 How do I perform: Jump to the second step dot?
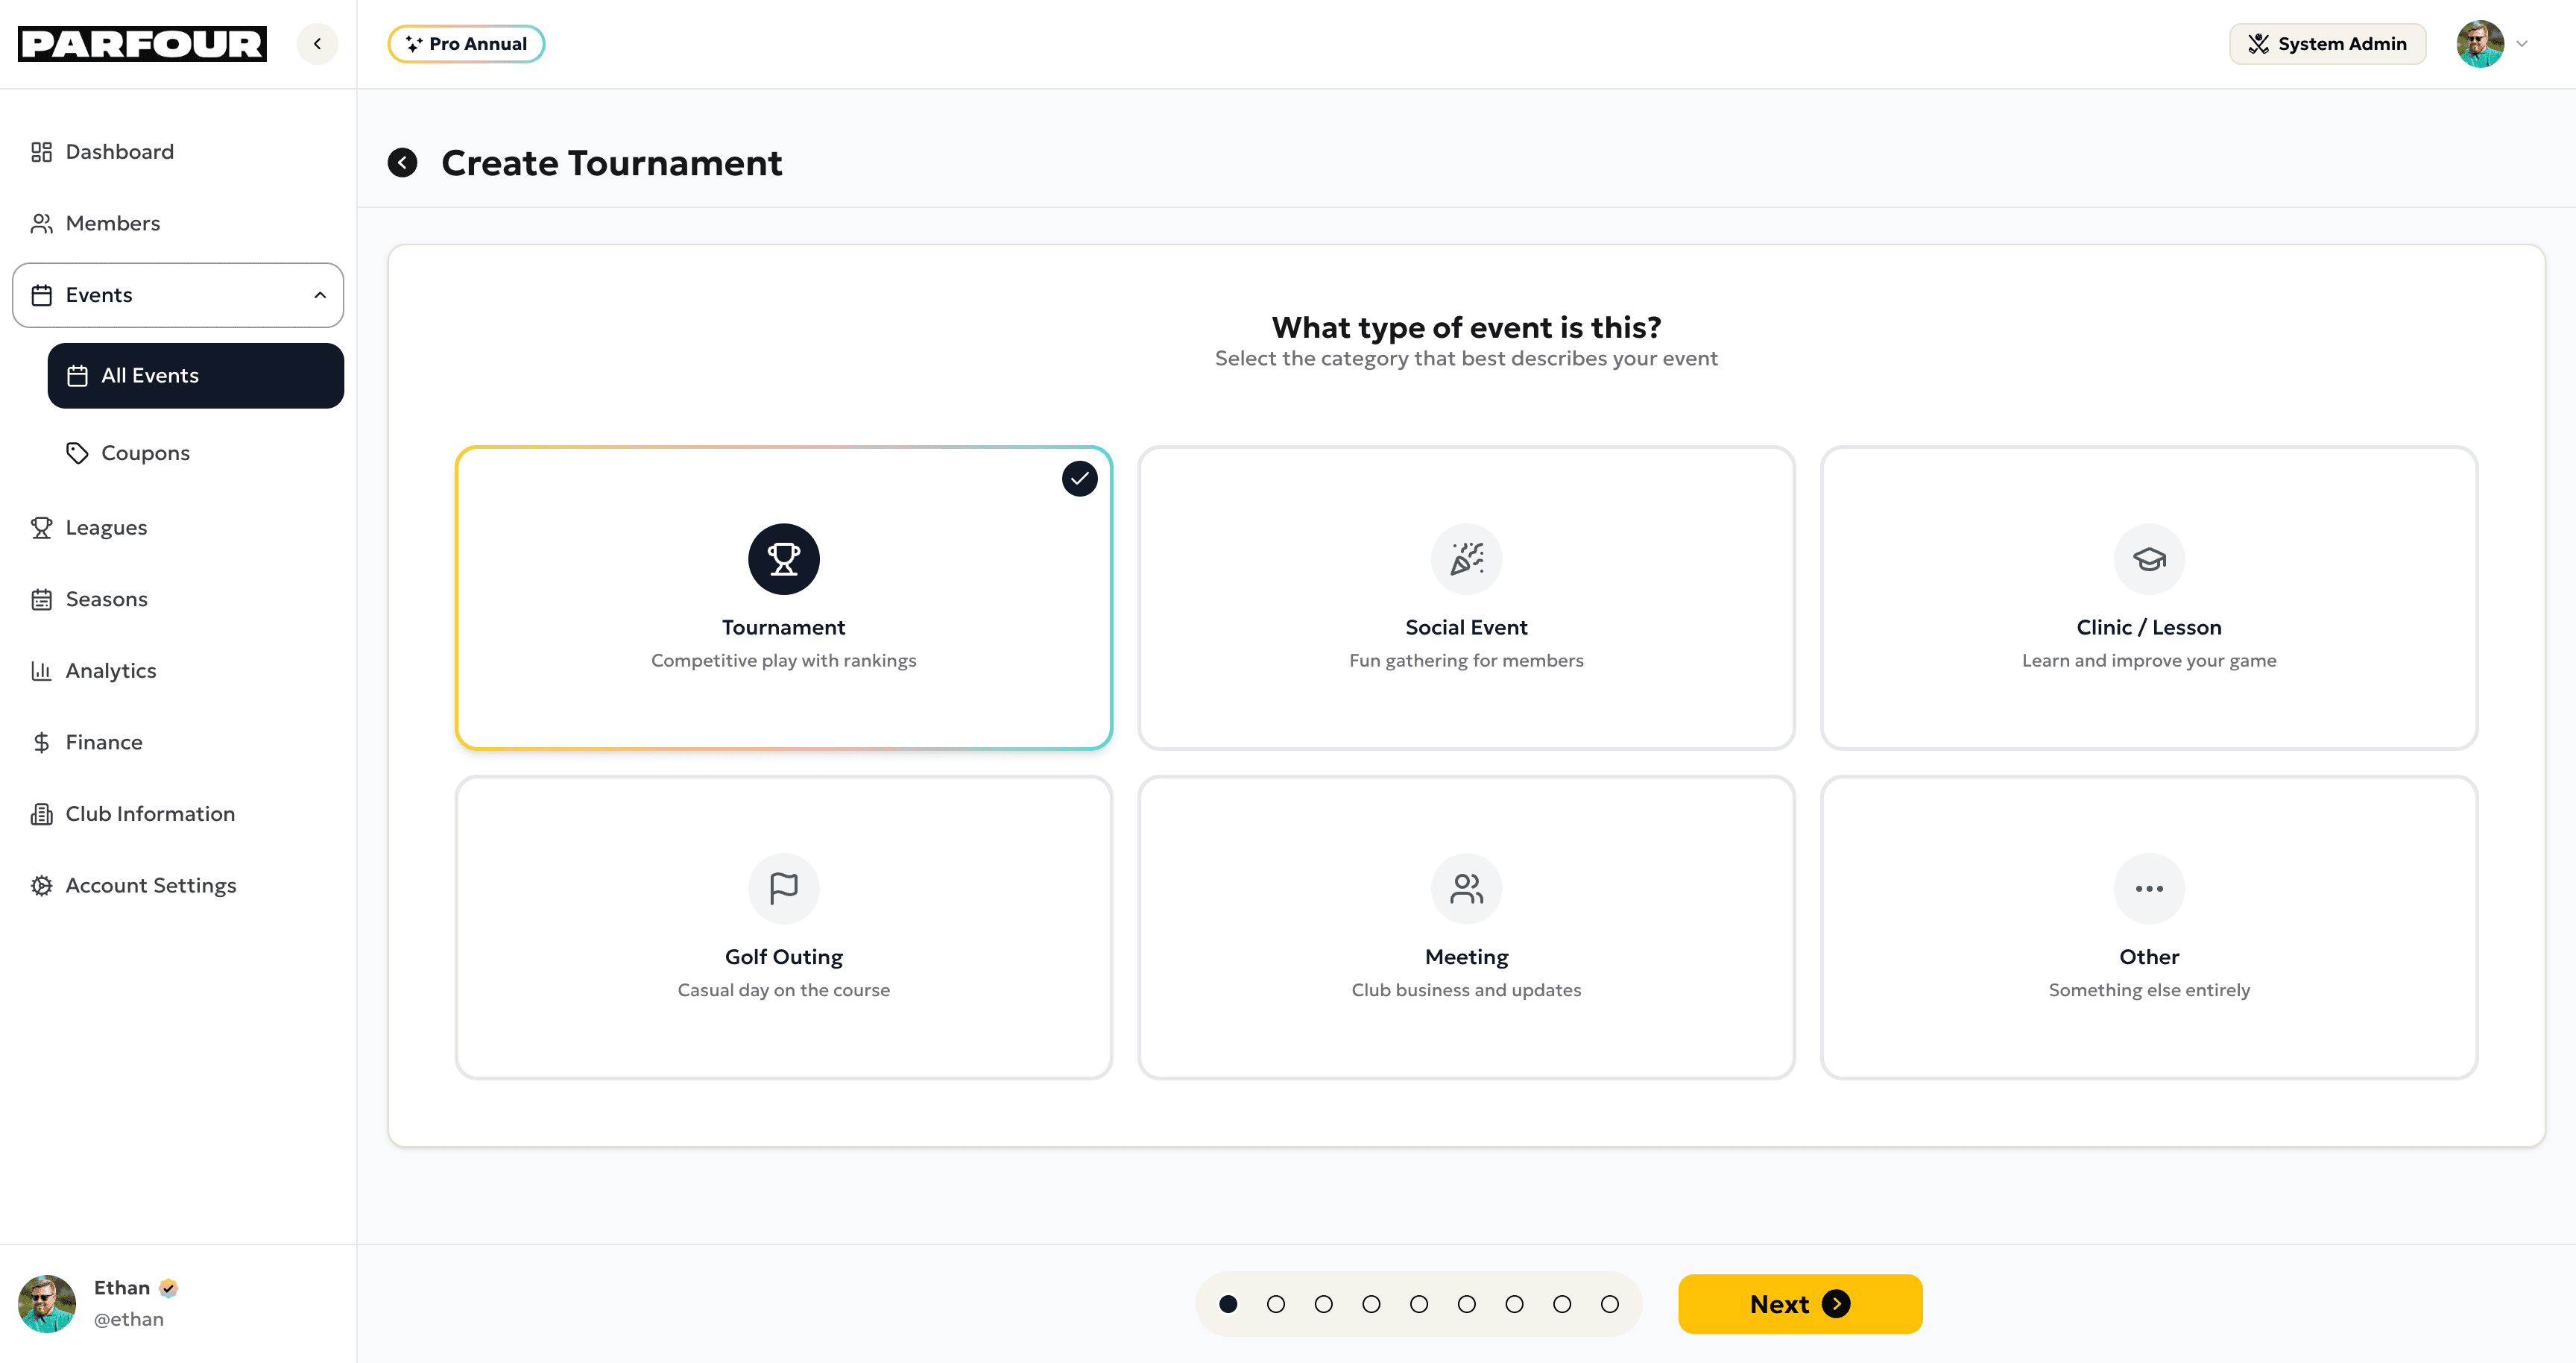[1275, 1304]
